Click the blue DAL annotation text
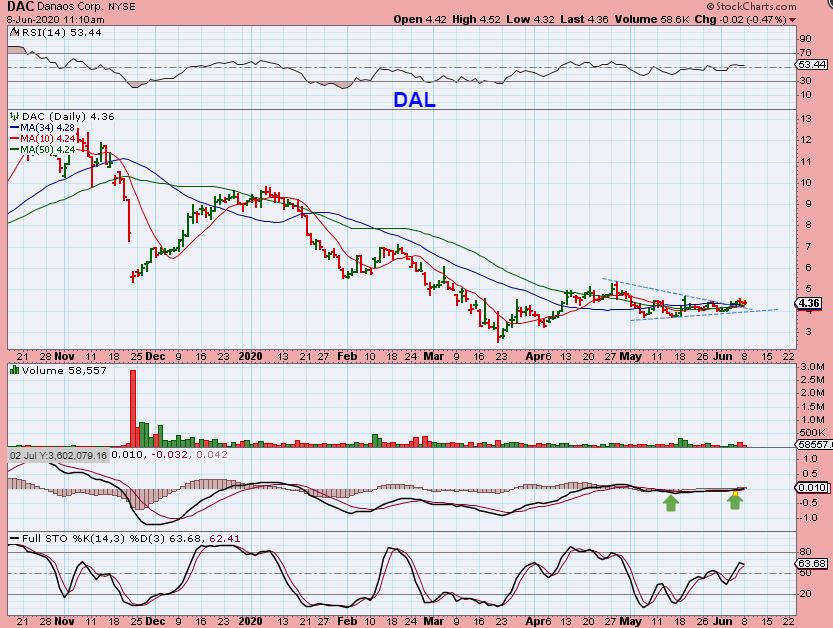Viewport: 833px width, 628px height. pos(414,100)
